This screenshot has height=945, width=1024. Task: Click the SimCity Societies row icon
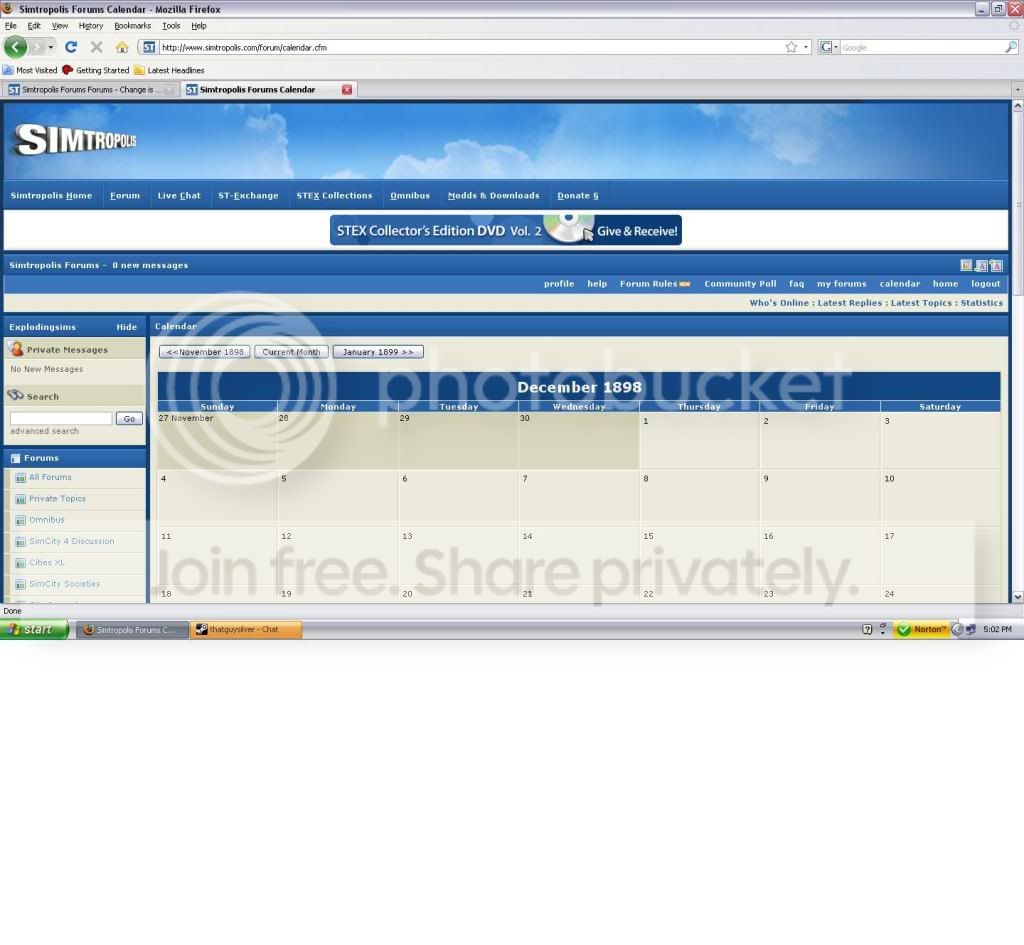click(20, 585)
